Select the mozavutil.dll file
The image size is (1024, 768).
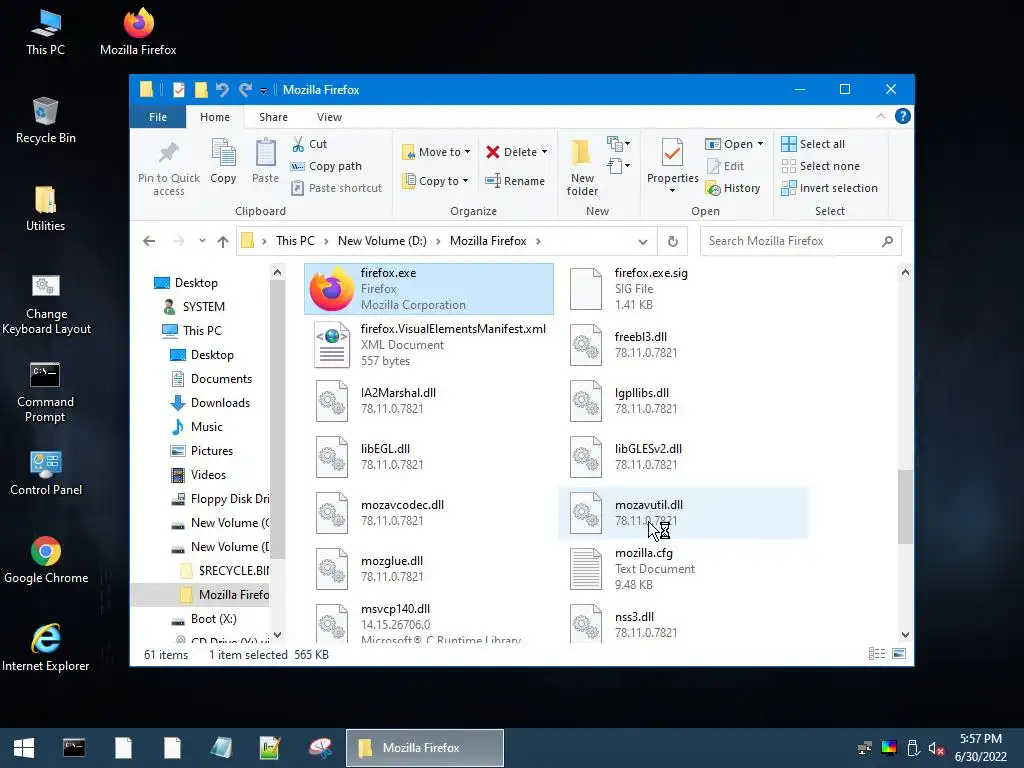point(683,513)
